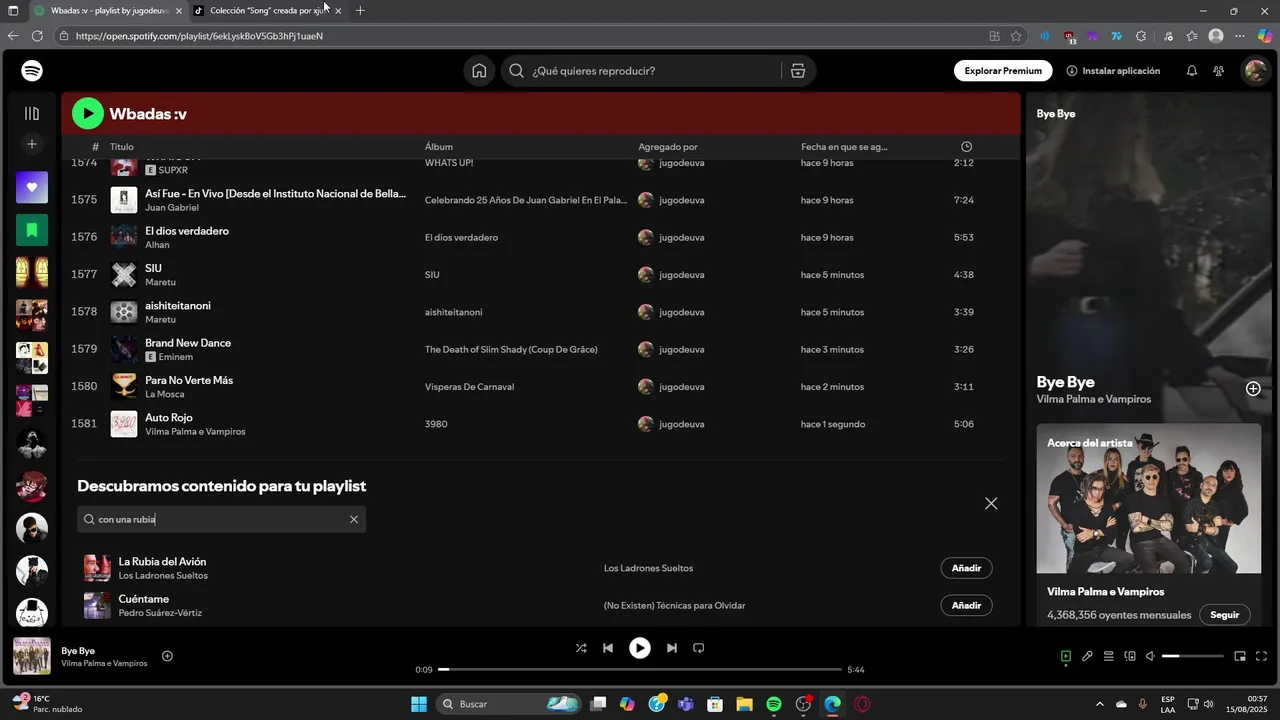
Task: Change duration column sort via clock icon
Action: pos(966,147)
